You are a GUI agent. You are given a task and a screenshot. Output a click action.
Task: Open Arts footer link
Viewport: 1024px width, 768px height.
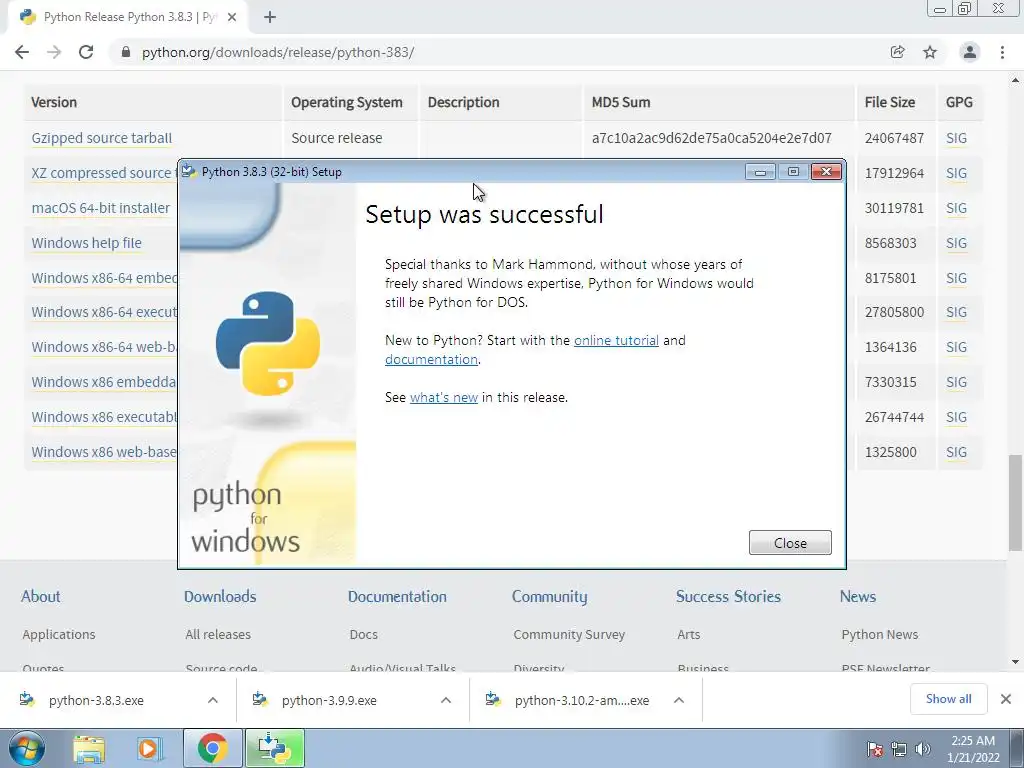[688, 634]
